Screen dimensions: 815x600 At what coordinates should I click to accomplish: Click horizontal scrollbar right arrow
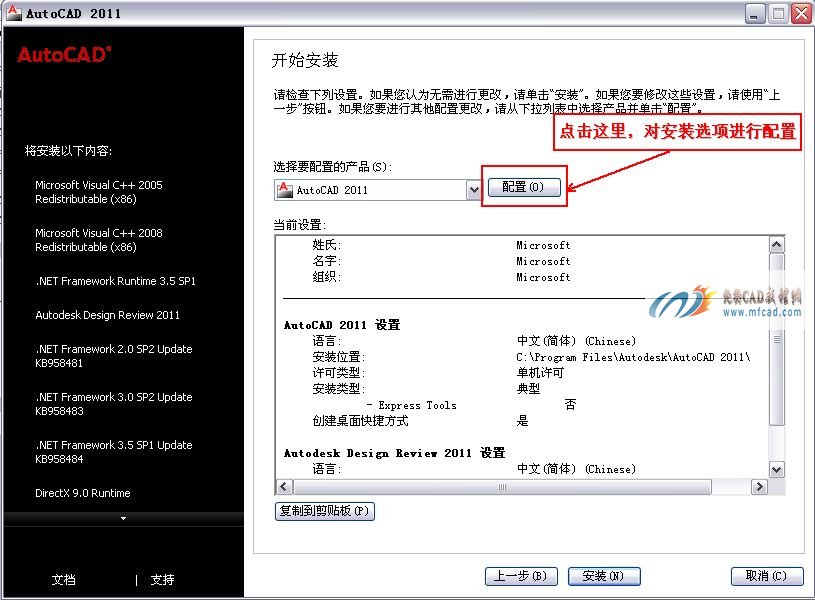[x=759, y=487]
